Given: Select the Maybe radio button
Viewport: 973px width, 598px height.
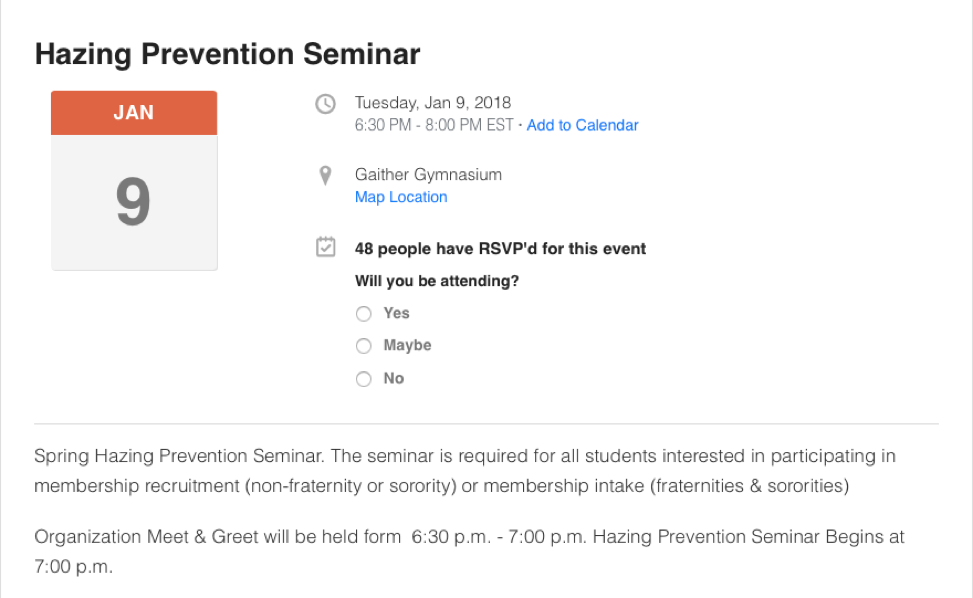Looking at the screenshot, I should pos(364,346).
